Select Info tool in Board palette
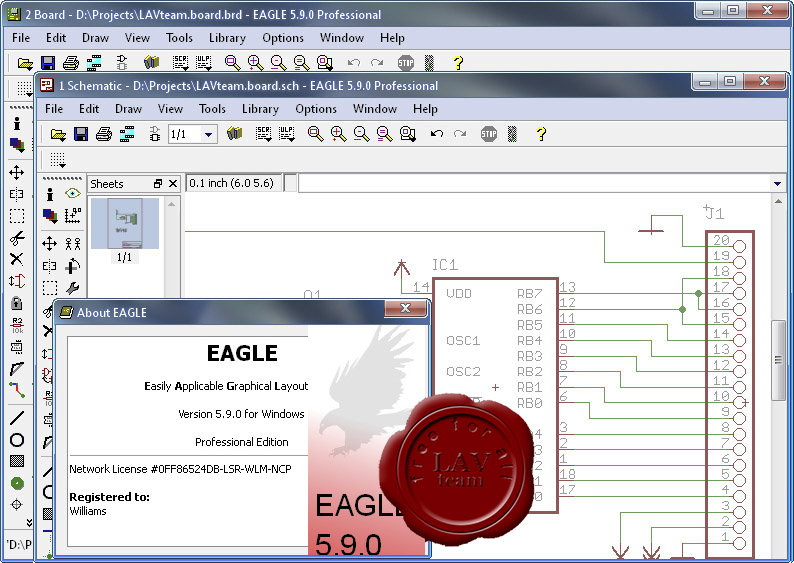Viewport: 794px width, 563px height. [x=17, y=124]
